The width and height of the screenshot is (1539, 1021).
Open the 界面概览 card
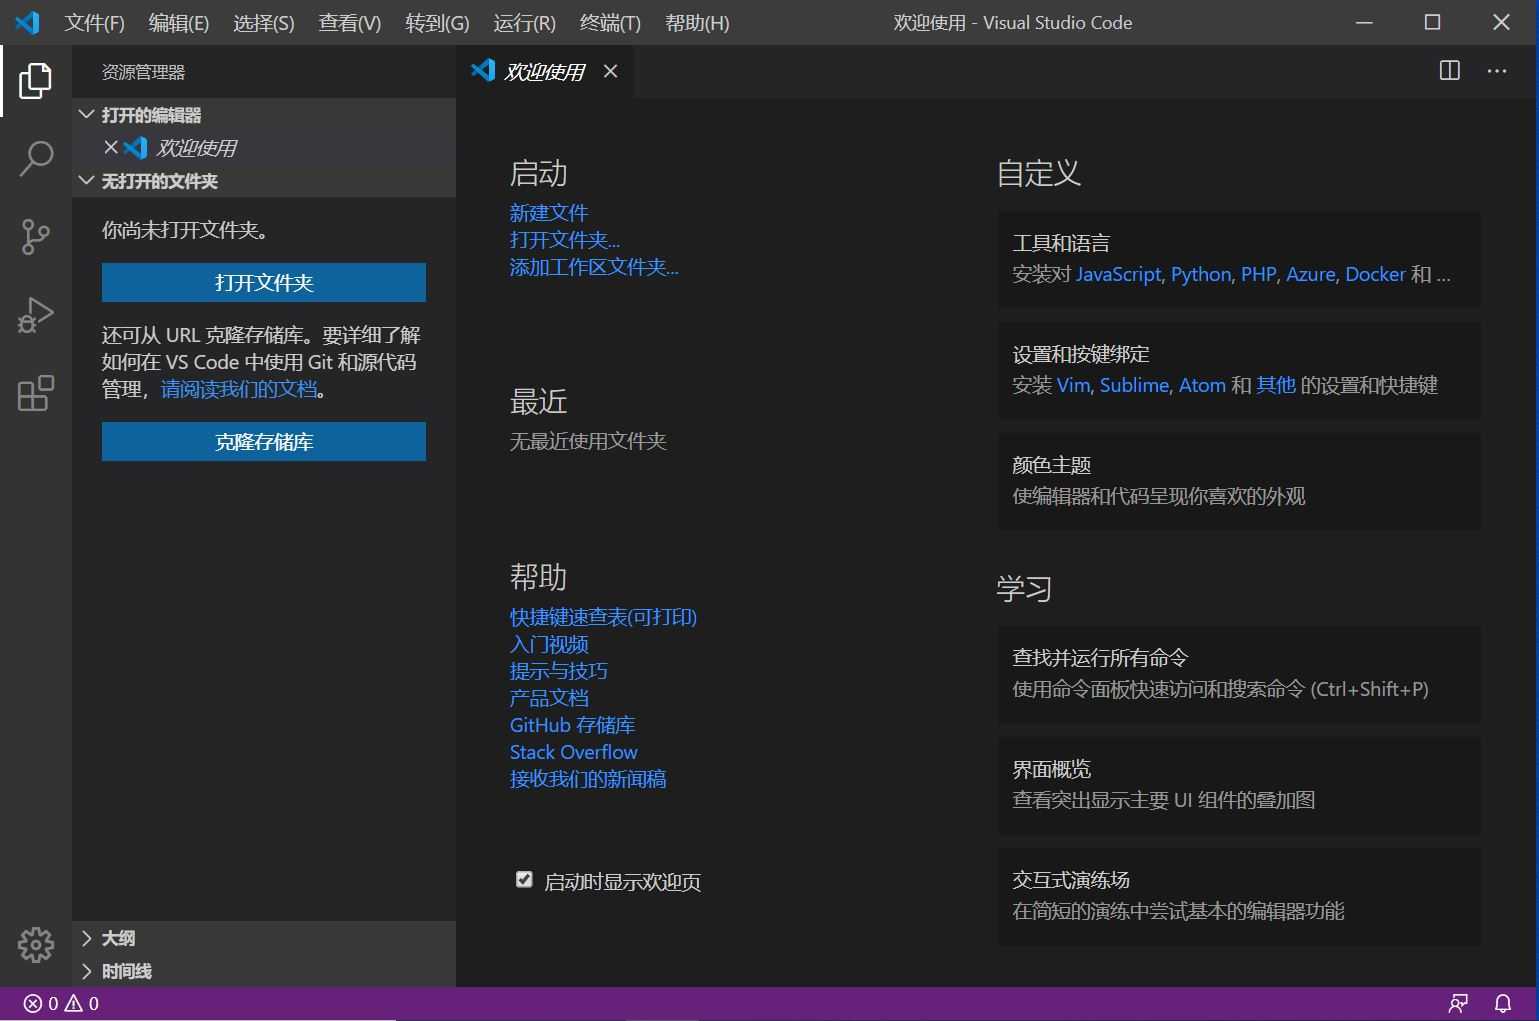(1239, 785)
